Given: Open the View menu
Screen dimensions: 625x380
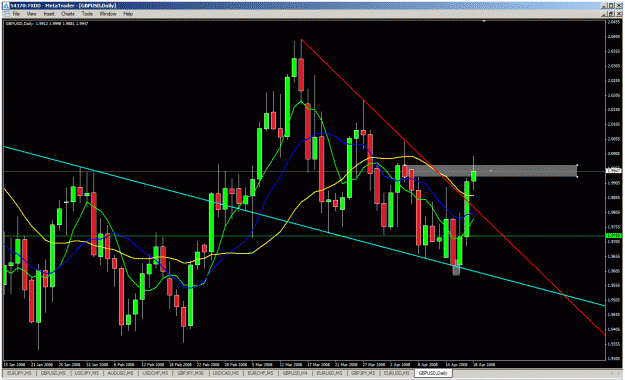Looking at the screenshot, I should coord(31,14).
